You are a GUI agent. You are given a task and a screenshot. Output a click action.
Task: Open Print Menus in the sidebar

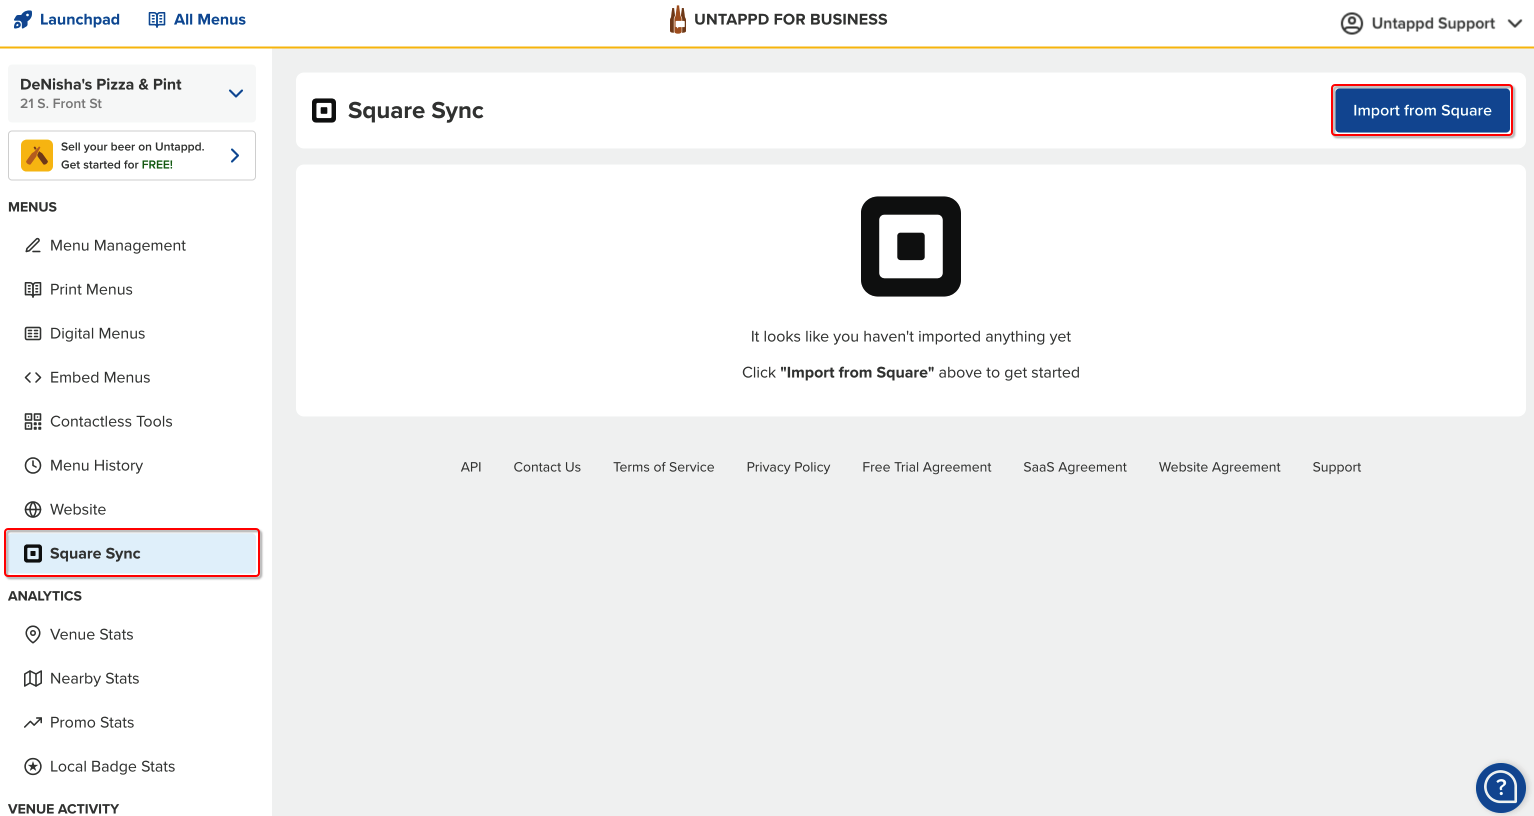coord(91,290)
